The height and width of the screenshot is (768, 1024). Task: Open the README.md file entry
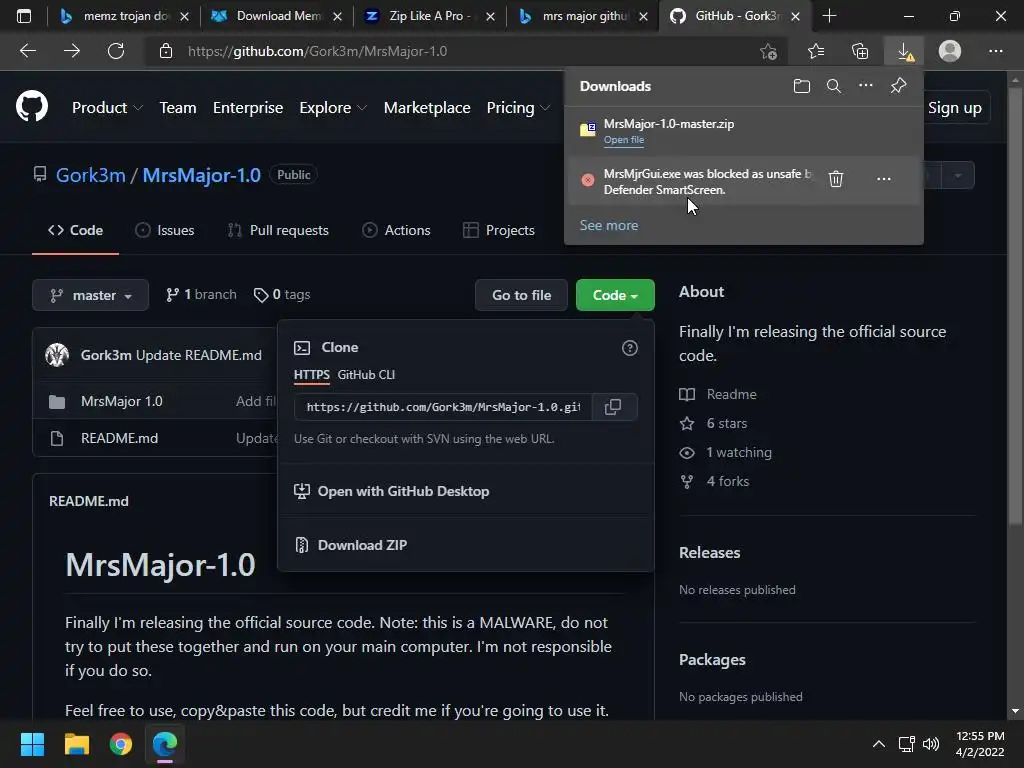[120, 438]
